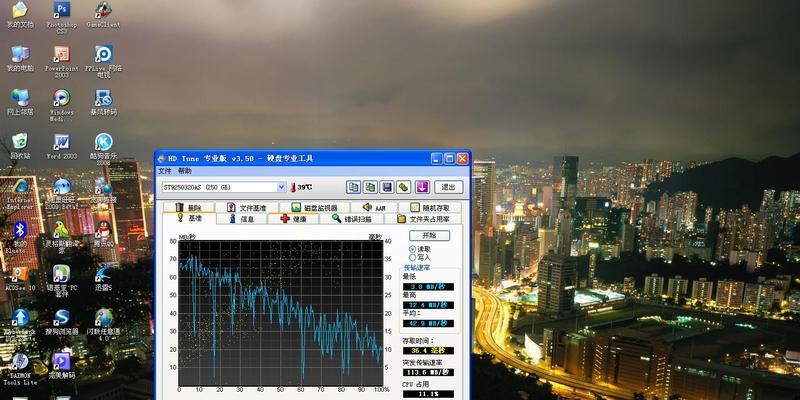Switch to the 错误扫描 tab

pos(352,218)
